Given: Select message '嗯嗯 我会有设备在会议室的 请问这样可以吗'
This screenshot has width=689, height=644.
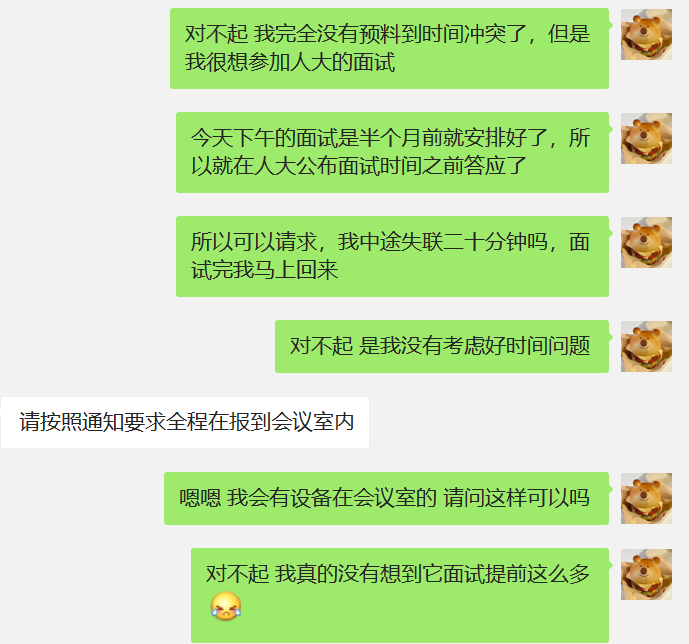Looking at the screenshot, I should click(386, 499).
